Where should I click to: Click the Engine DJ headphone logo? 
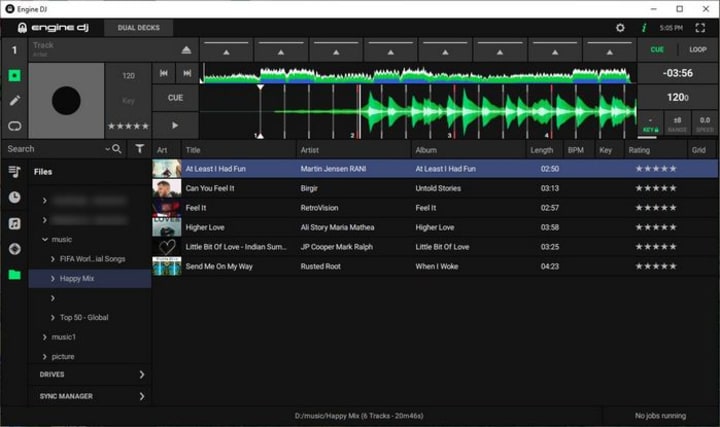click(22, 28)
